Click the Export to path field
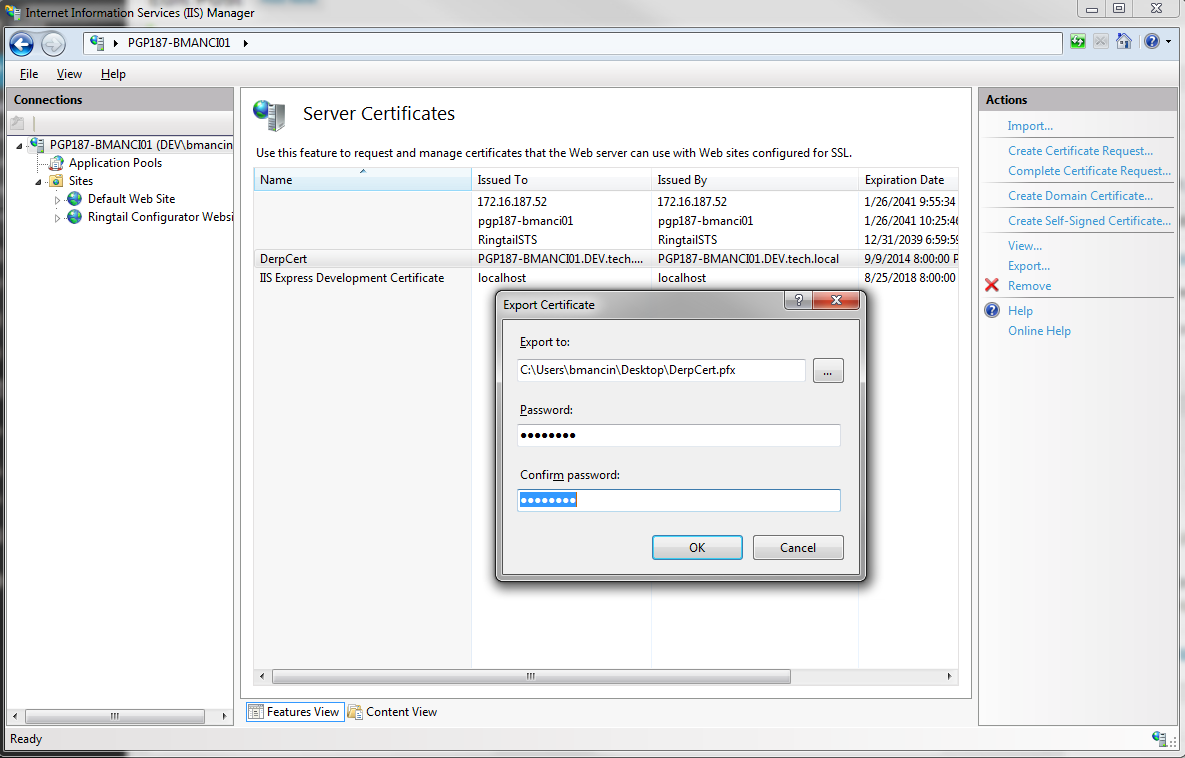Image resolution: width=1185 pixels, height=758 pixels. click(x=661, y=370)
